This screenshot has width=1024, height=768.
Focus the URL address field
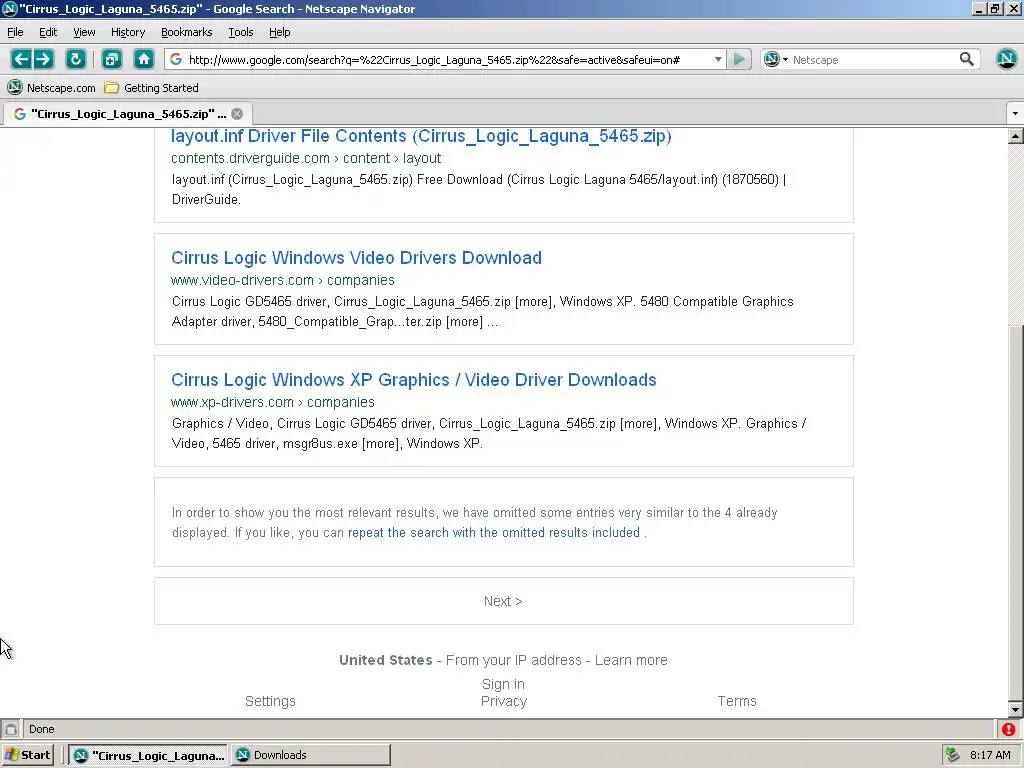(447, 59)
